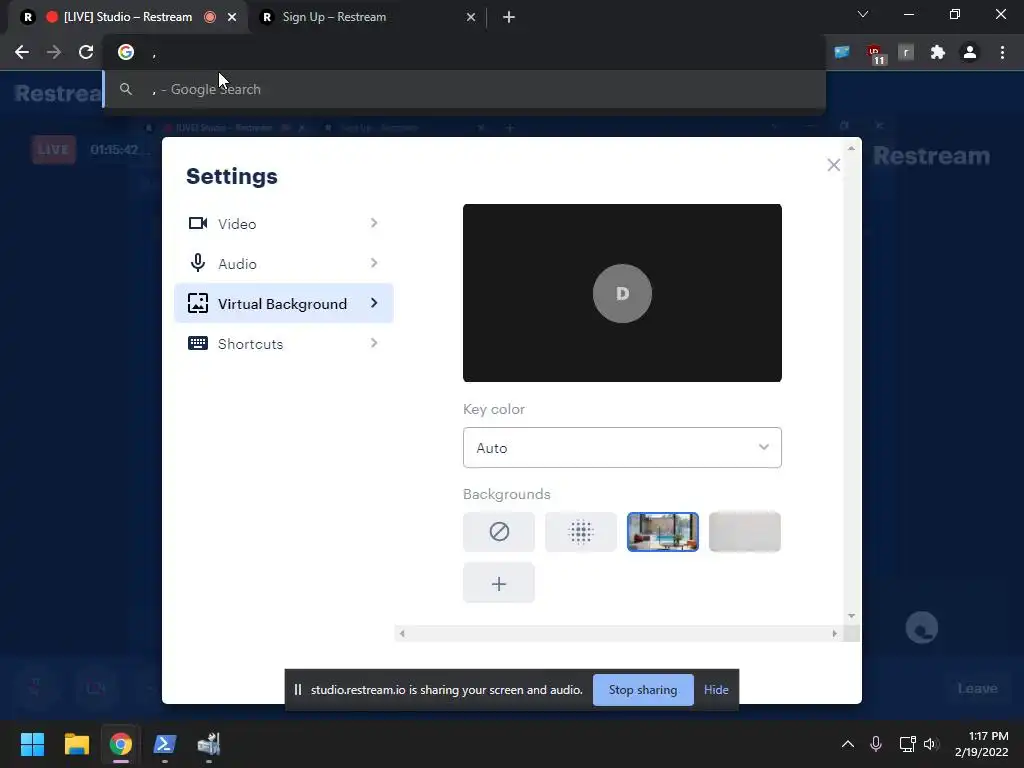
Task: Choose the light gray background image
Action: [744, 532]
